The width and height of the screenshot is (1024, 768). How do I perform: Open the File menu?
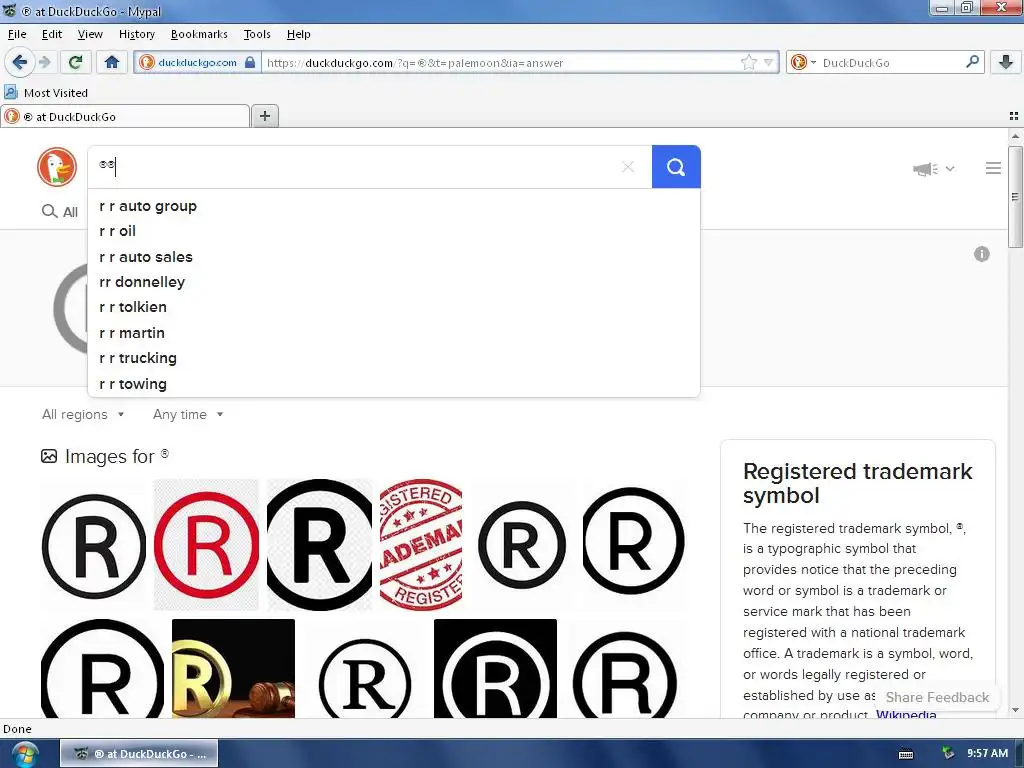click(x=17, y=34)
